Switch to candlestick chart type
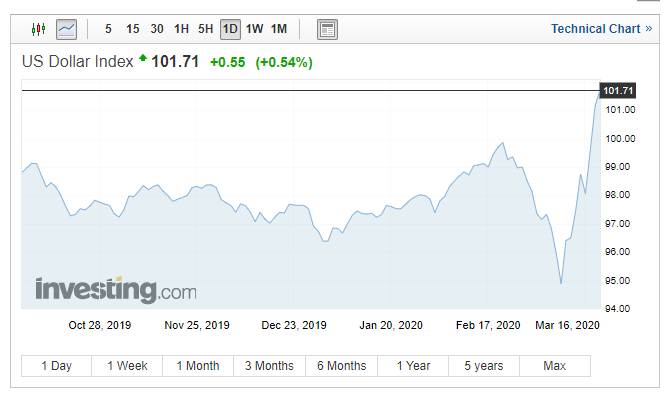Viewport: 670px width, 401px height. tap(39, 29)
